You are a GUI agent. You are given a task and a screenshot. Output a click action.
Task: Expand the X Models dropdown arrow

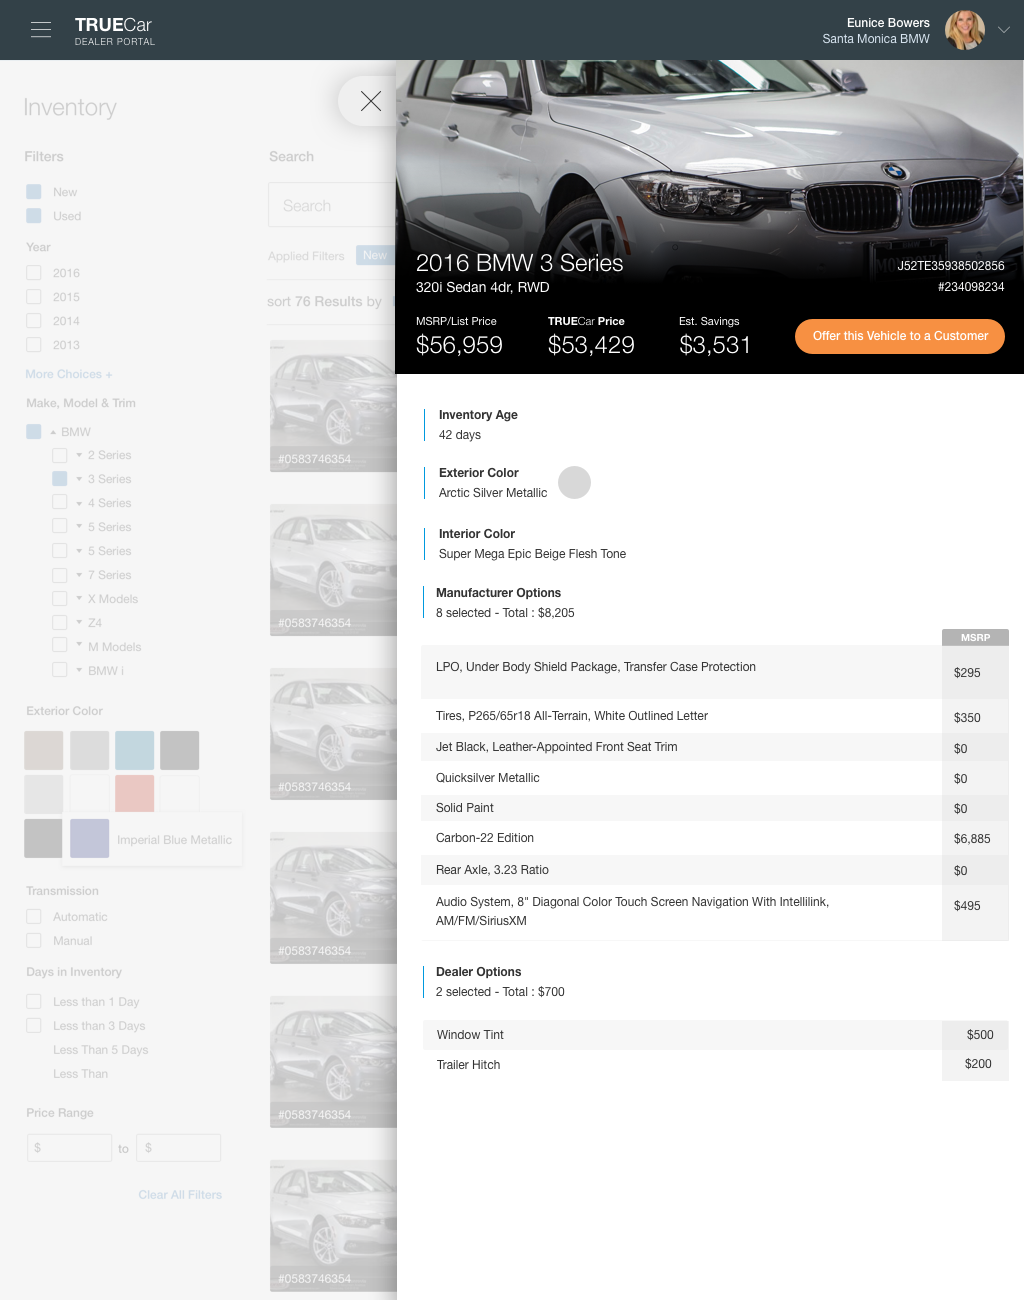tap(77, 598)
